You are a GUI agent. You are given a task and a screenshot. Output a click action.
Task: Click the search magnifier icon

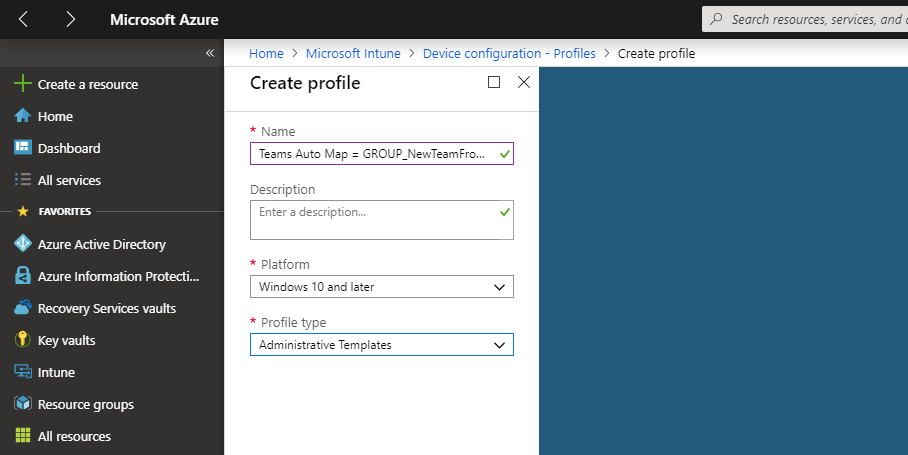tap(716, 19)
